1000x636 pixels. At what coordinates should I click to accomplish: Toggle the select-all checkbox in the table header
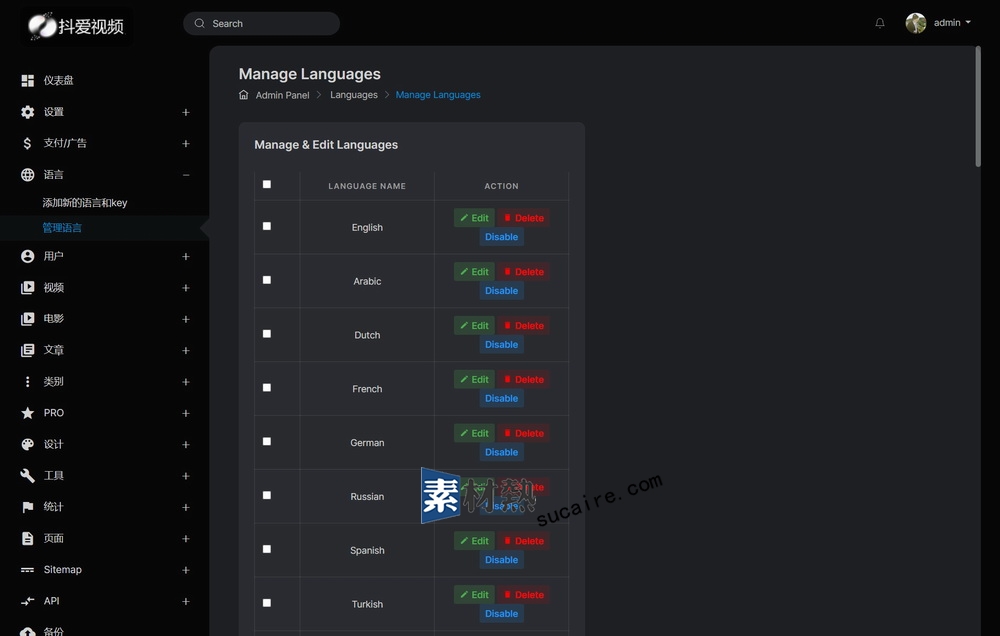(267, 184)
